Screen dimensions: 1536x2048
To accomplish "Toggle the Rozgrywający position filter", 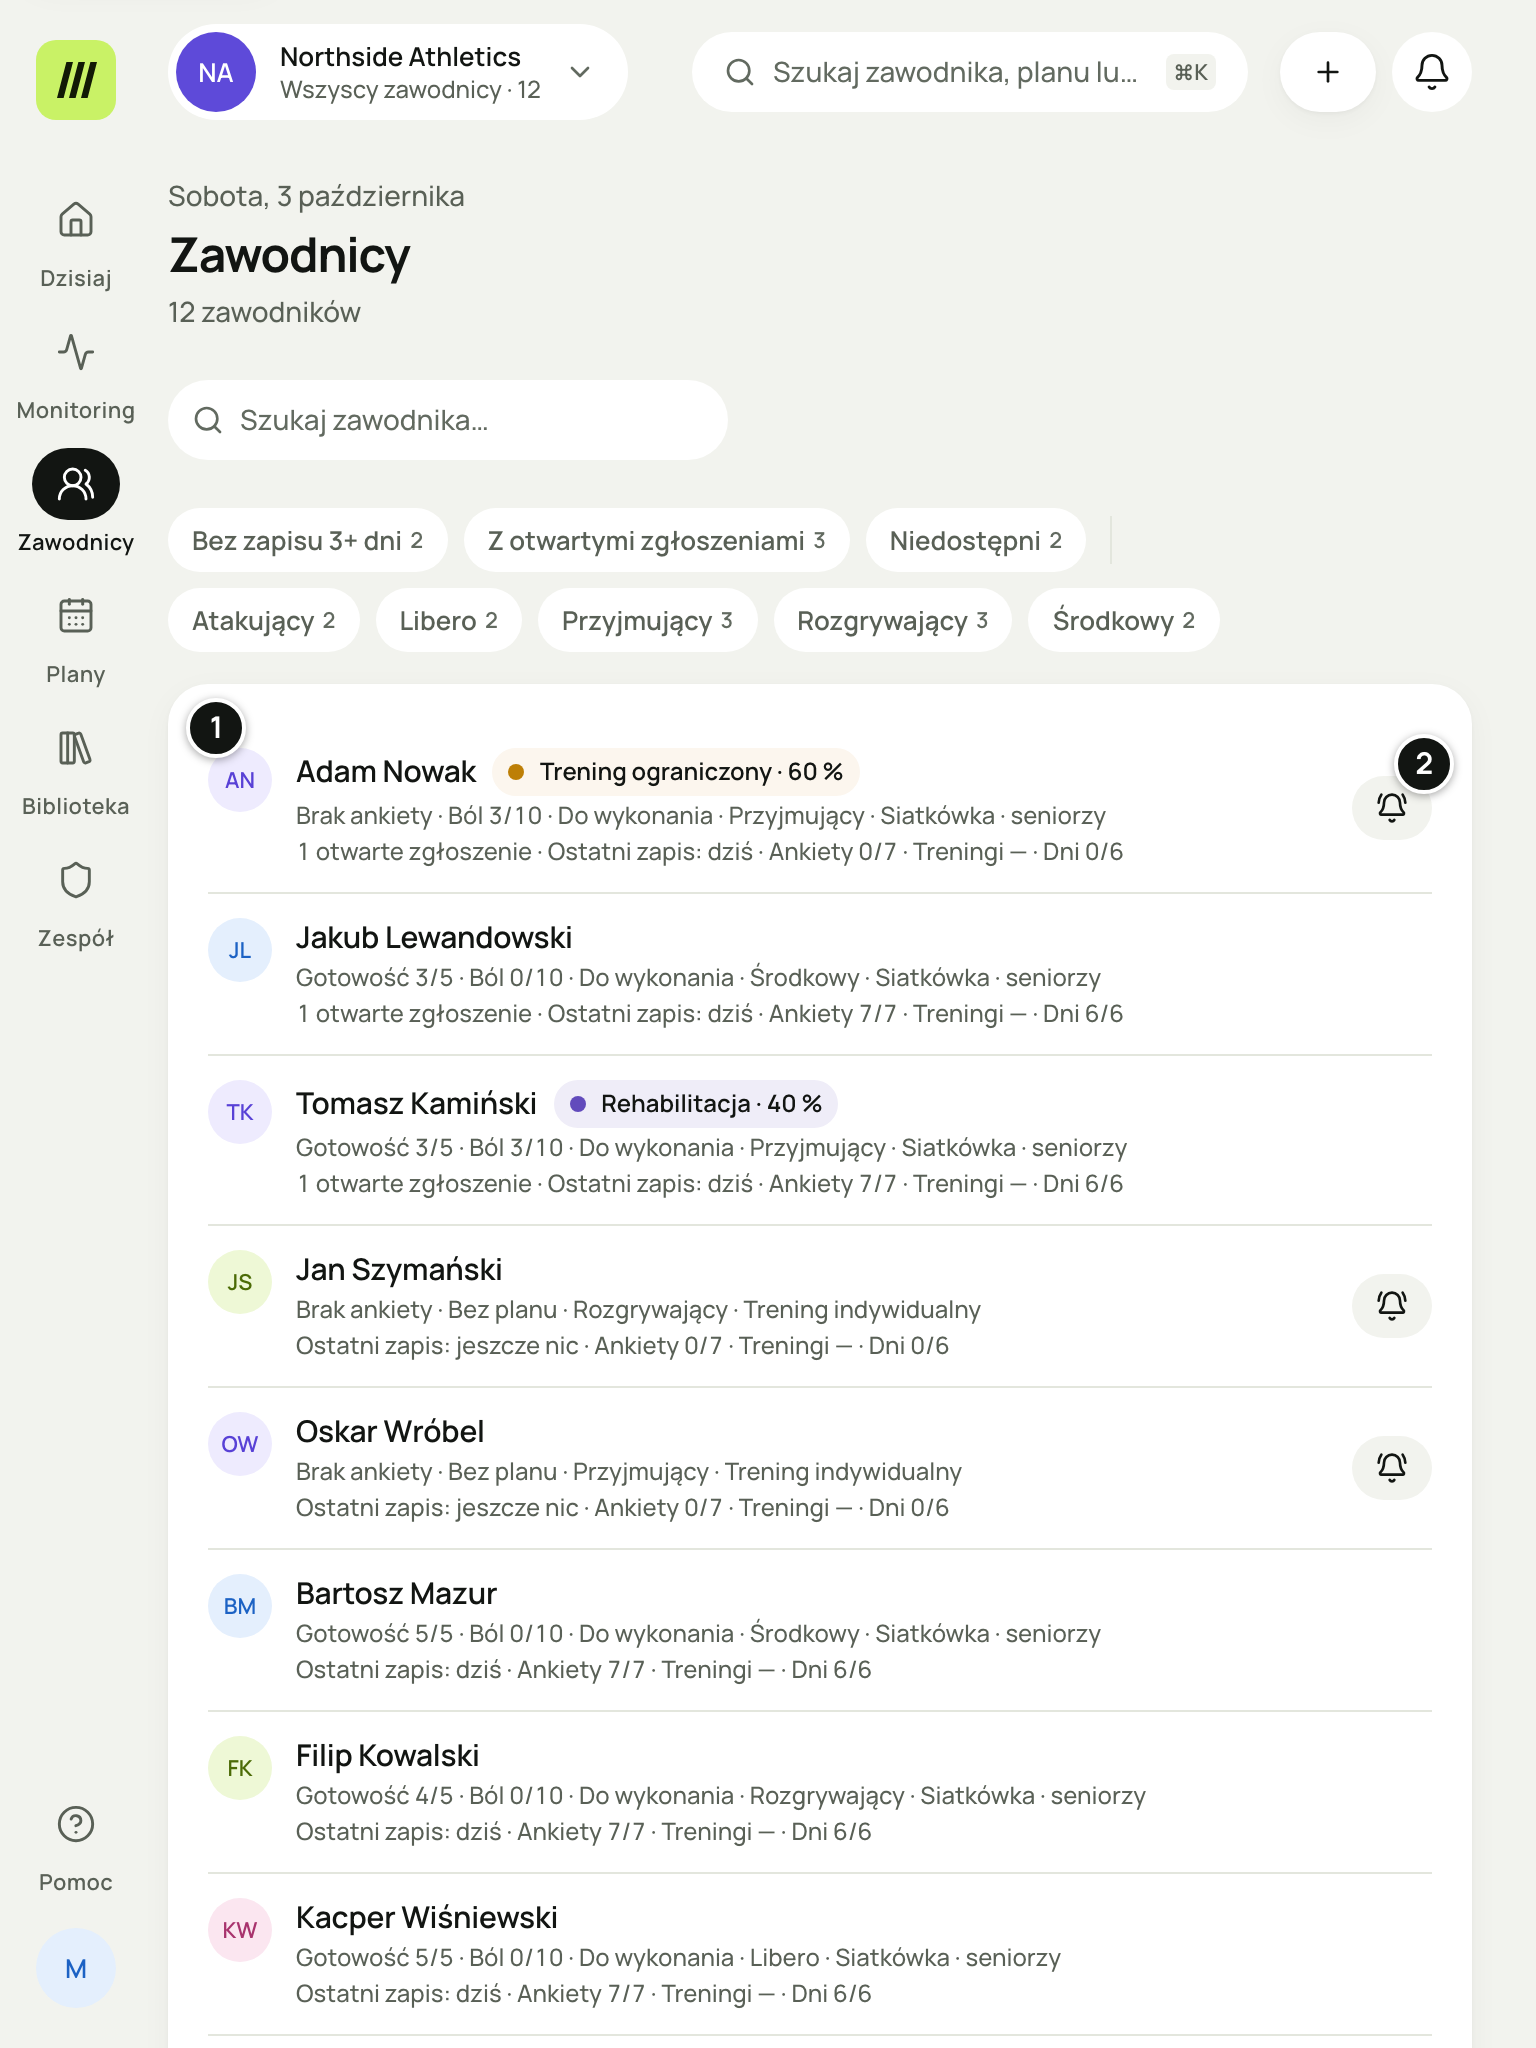I will 893,620.
